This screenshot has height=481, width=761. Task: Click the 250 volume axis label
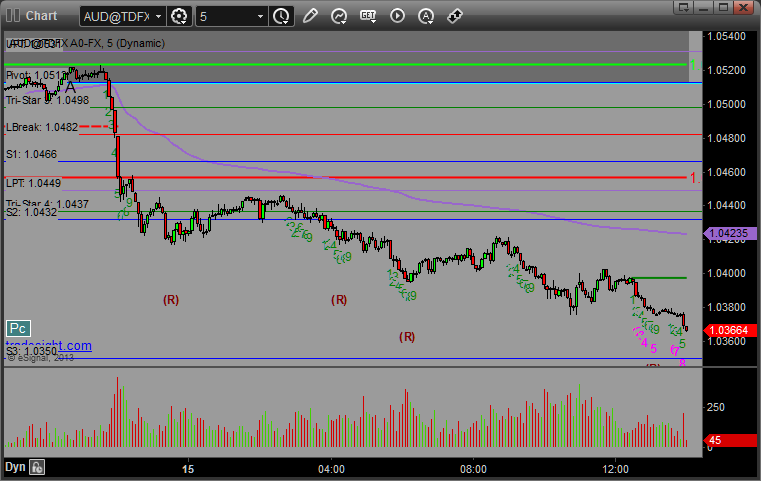click(716, 407)
